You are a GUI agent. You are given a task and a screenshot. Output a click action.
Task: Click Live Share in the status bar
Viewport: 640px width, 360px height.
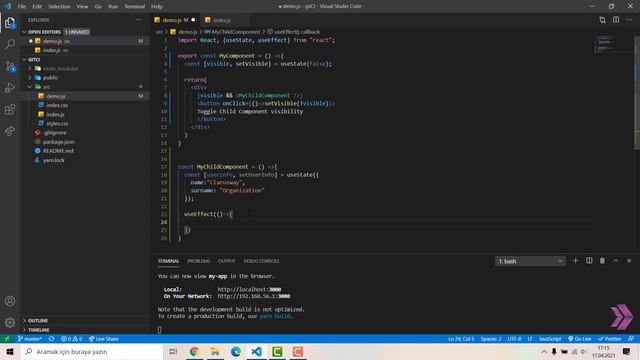pos(104,339)
